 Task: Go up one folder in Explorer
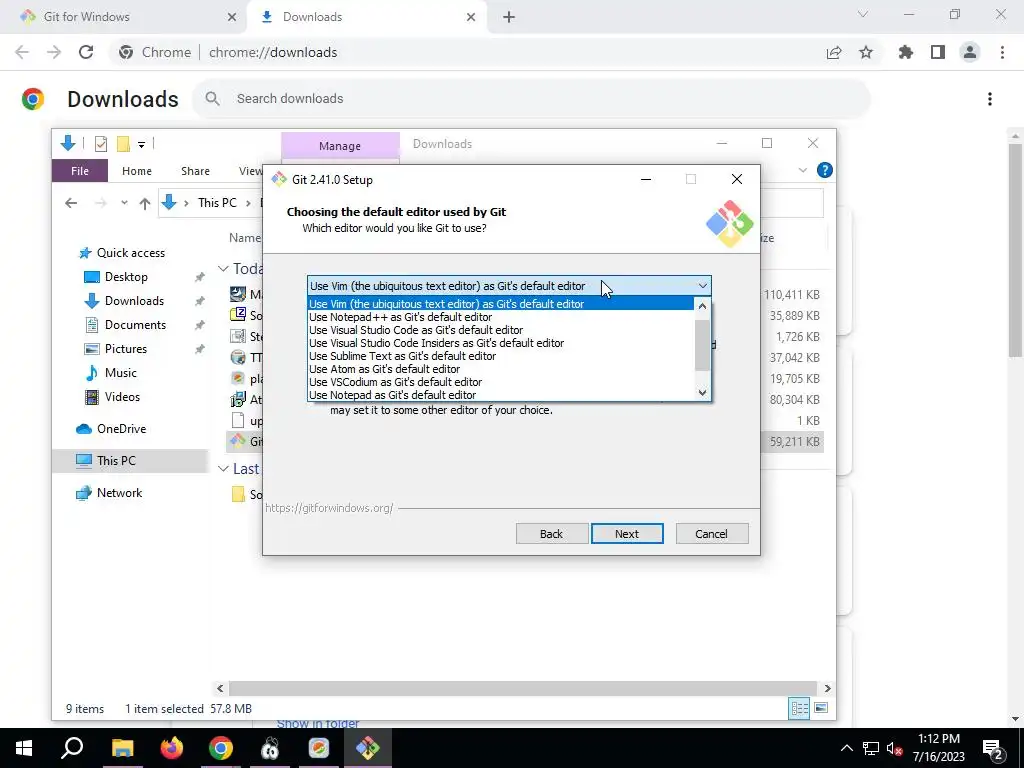click(x=145, y=203)
